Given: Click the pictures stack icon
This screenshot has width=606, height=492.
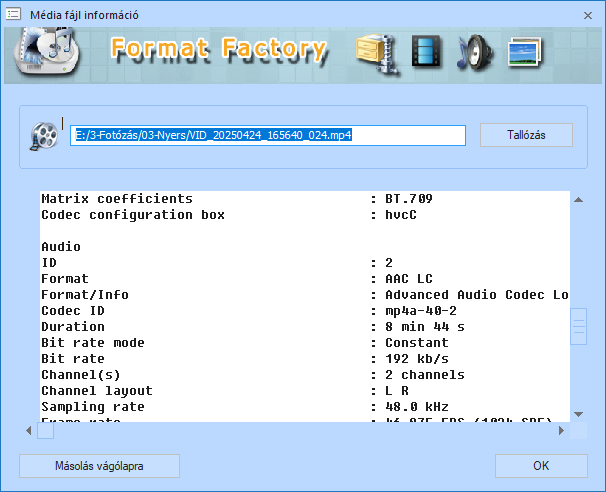Looking at the screenshot, I should point(524,52).
